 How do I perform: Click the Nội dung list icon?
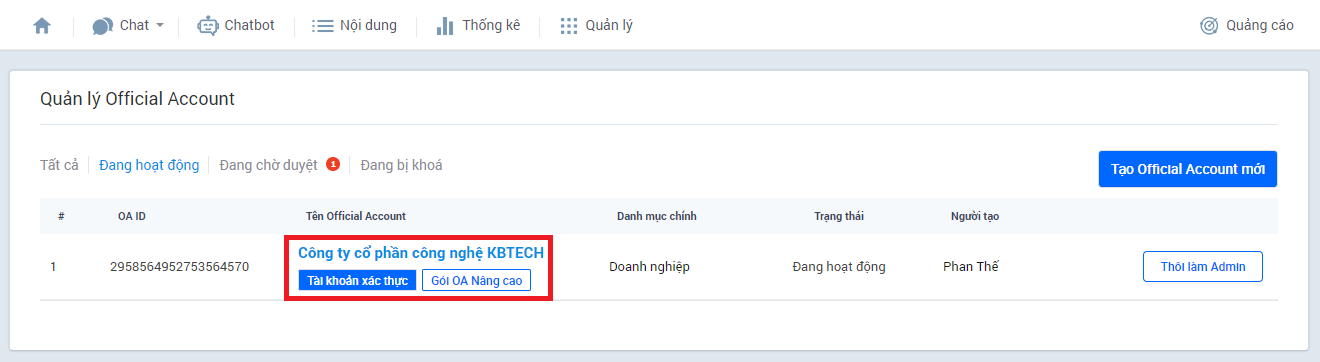(322, 26)
